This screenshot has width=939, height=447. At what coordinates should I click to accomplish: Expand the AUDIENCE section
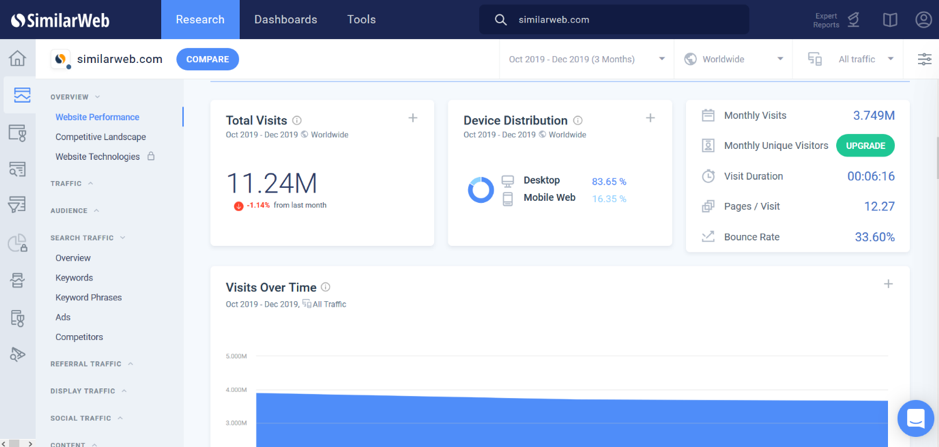(x=75, y=211)
